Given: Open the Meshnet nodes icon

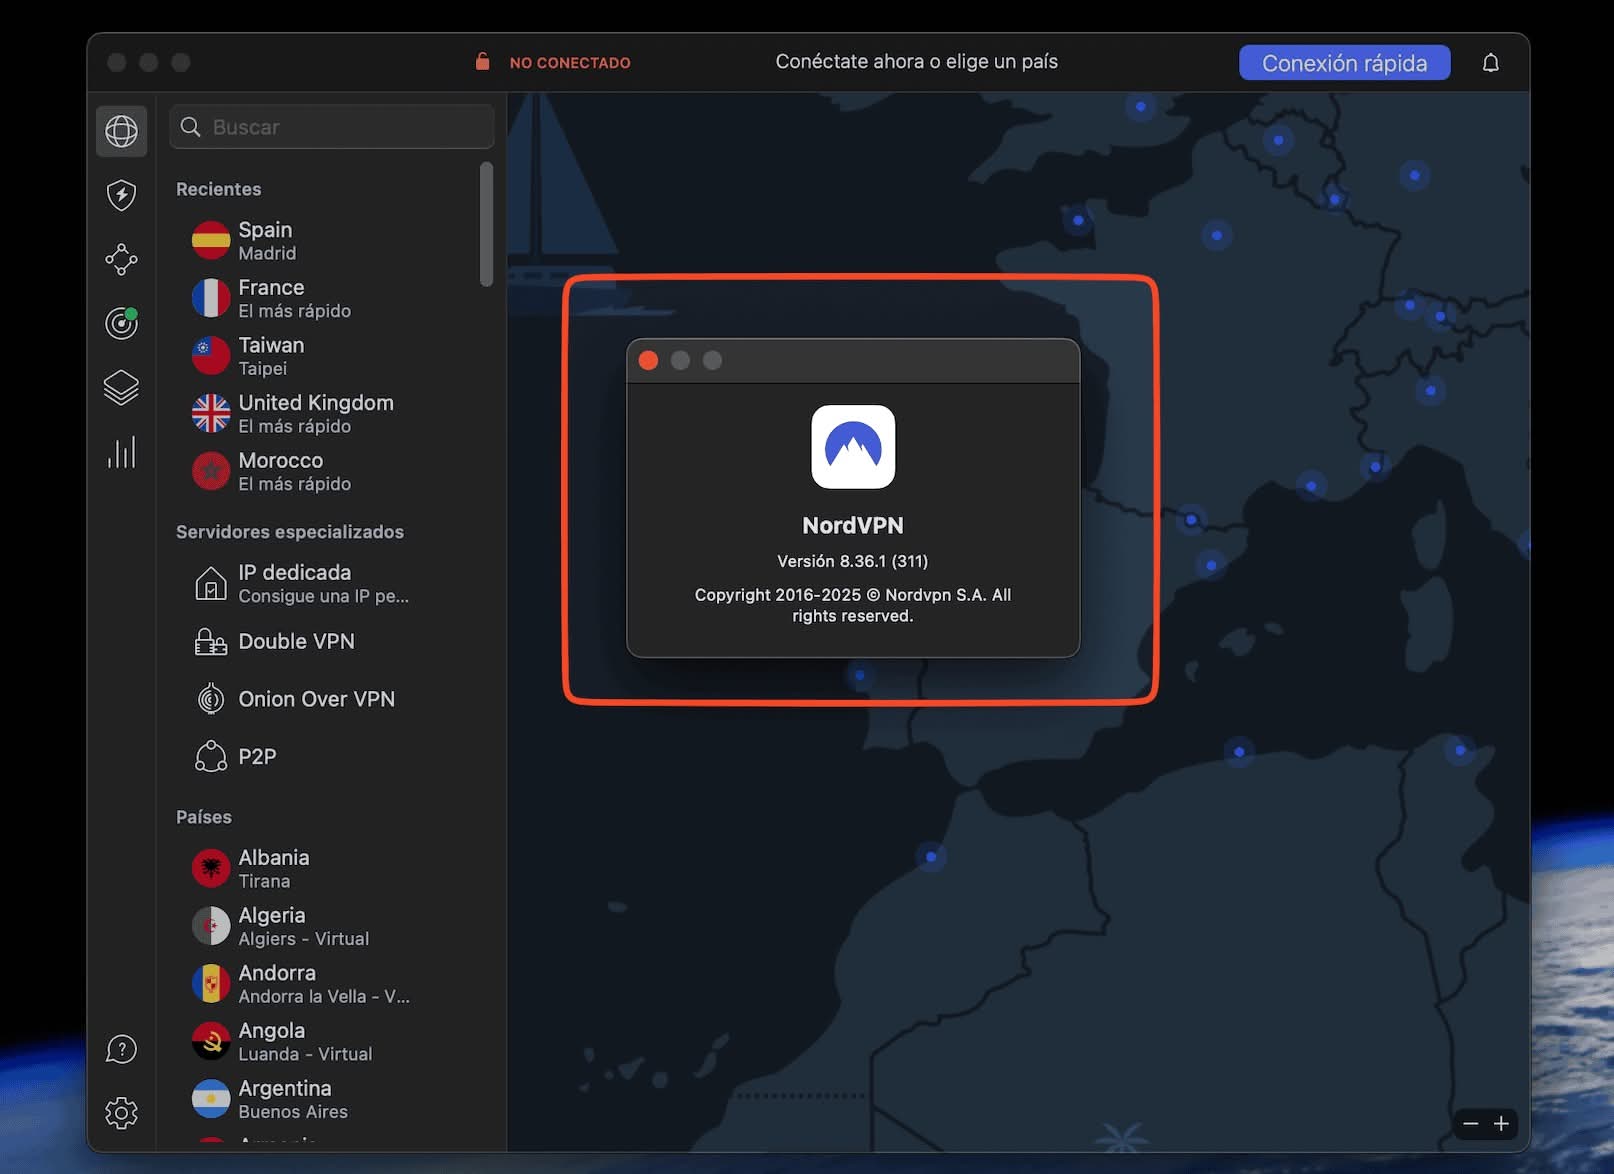Looking at the screenshot, I should (x=121, y=259).
